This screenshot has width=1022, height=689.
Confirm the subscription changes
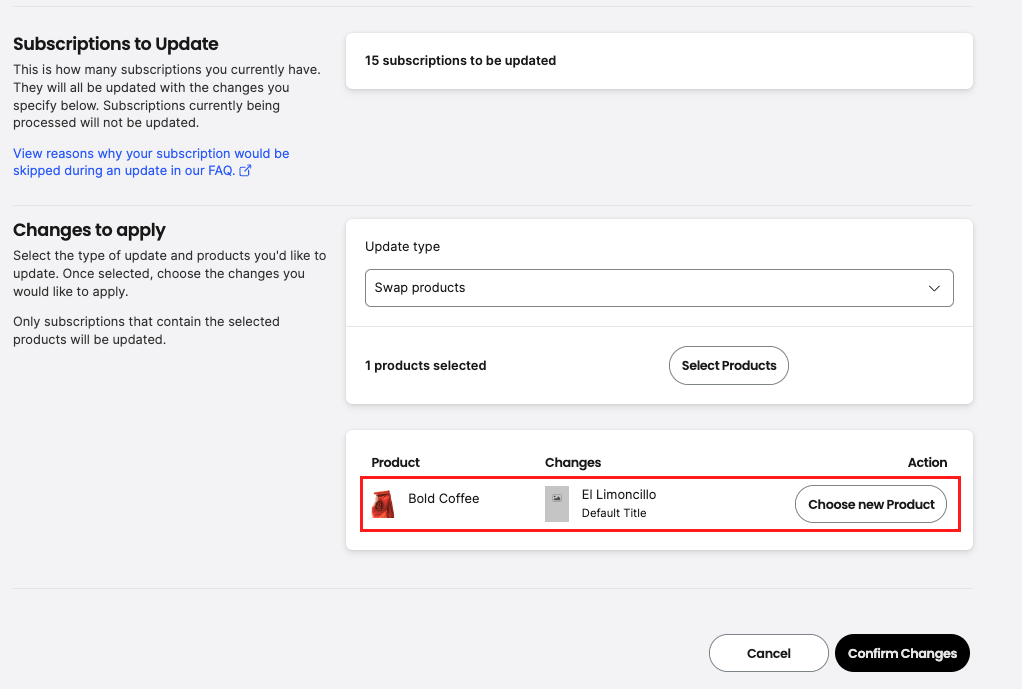pos(901,652)
